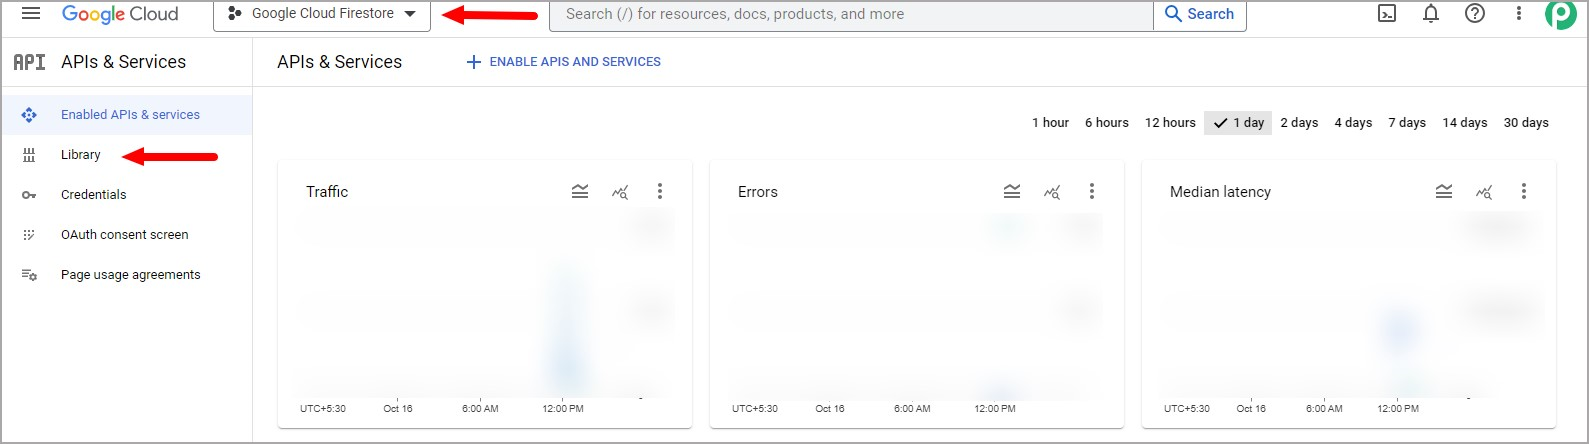
Task: Open Credentials in the sidebar
Action: click(x=94, y=195)
